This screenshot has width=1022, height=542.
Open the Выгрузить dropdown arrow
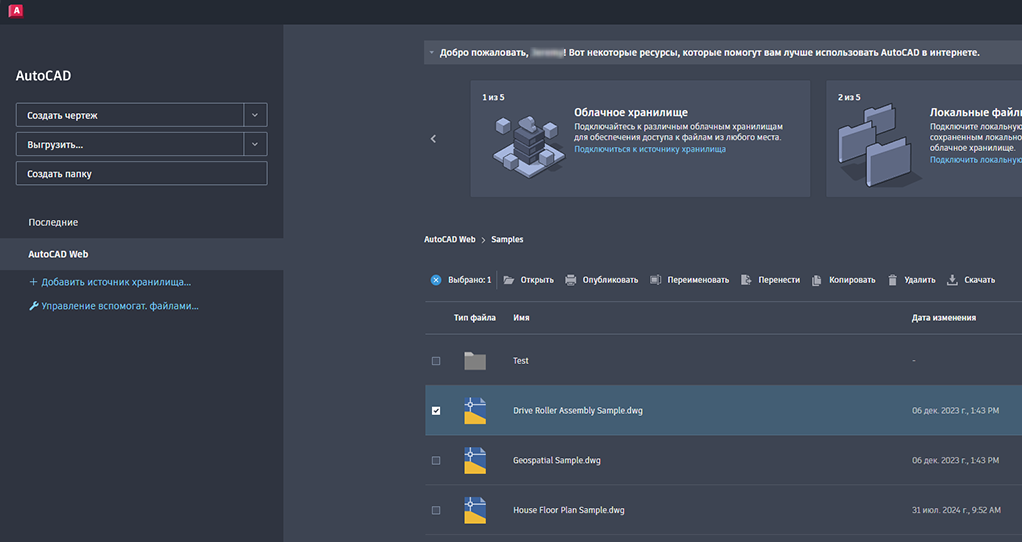pyautogui.click(x=256, y=145)
